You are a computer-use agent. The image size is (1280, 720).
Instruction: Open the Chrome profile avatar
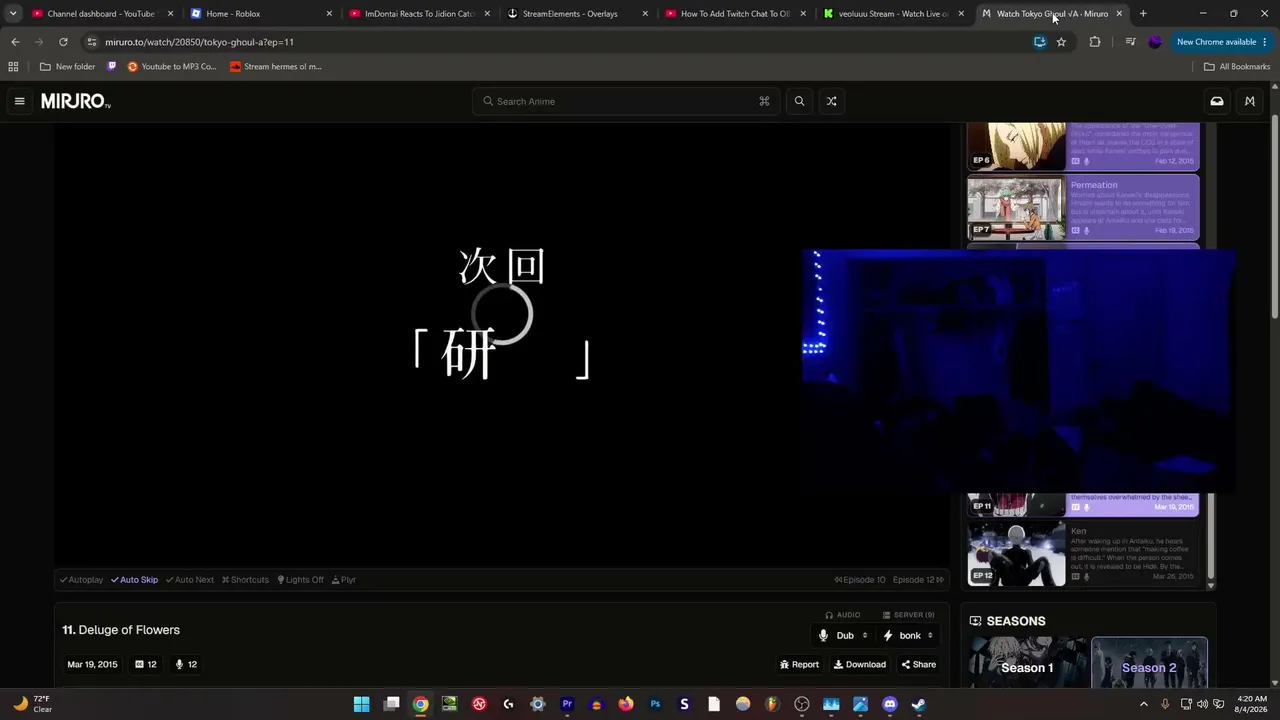[x=1155, y=42]
